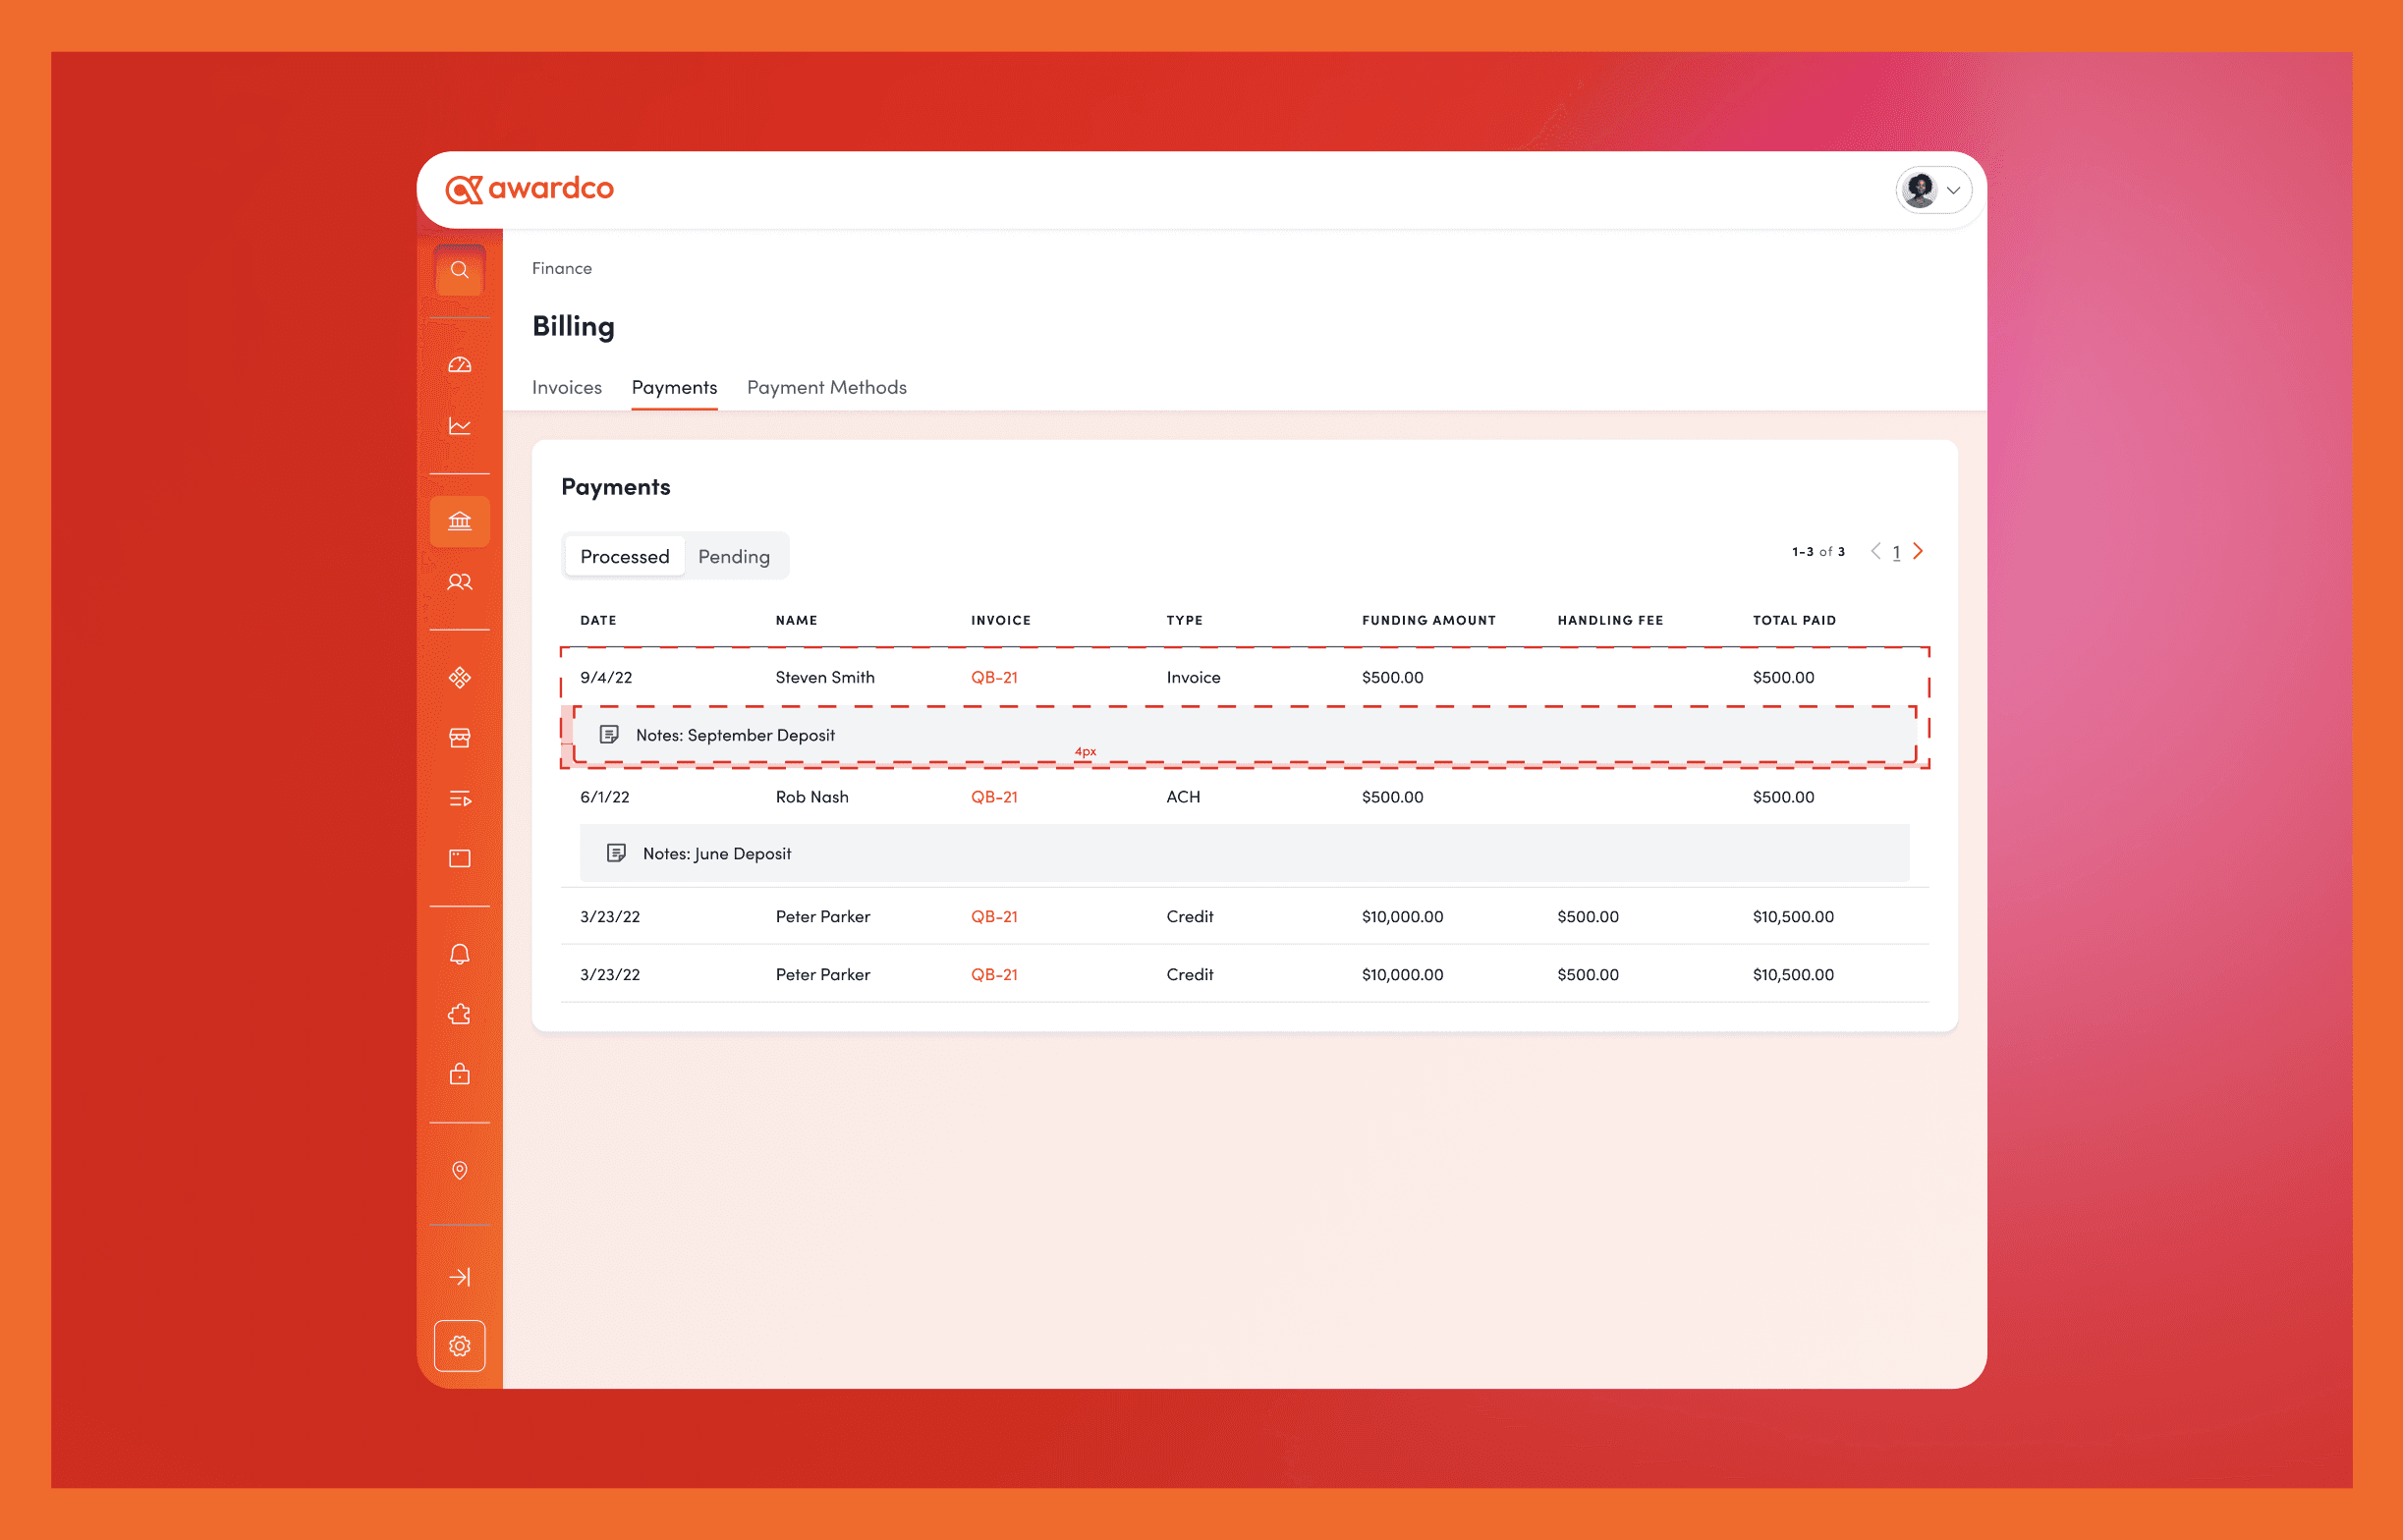Open the store shop icon
Viewport: 2403px width, 1540px height.
pos(460,738)
